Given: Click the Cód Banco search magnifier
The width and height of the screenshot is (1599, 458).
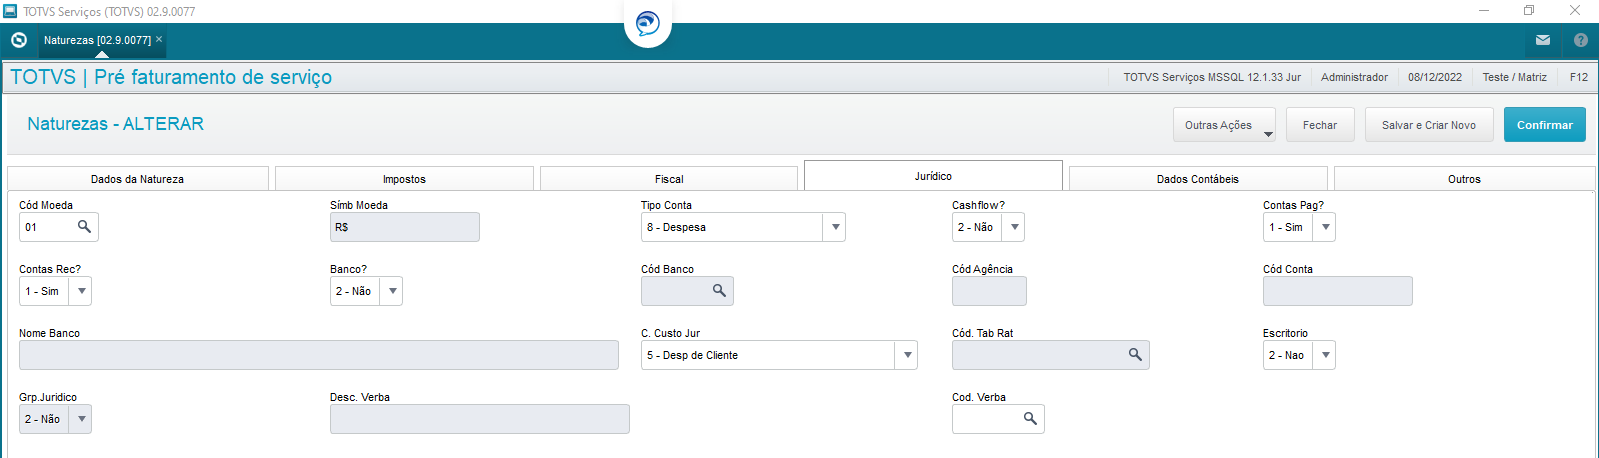Looking at the screenshot, I should [x=719, y=291].
